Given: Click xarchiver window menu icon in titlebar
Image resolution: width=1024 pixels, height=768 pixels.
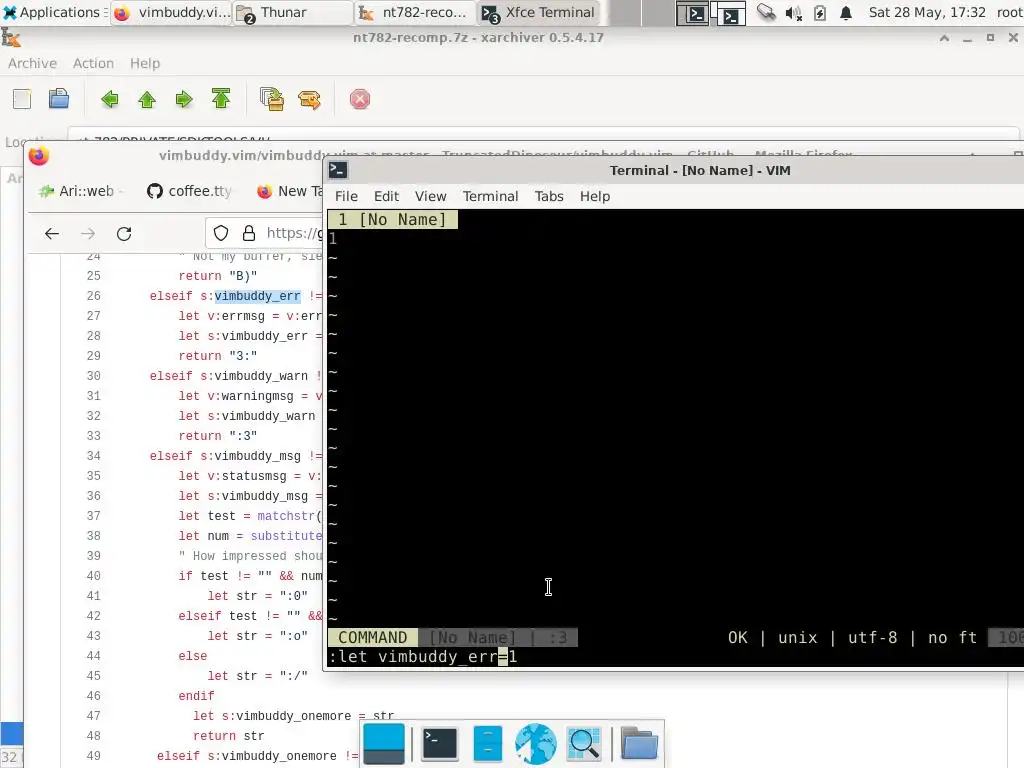Looking at the screenshot, I should pos(11,38).
